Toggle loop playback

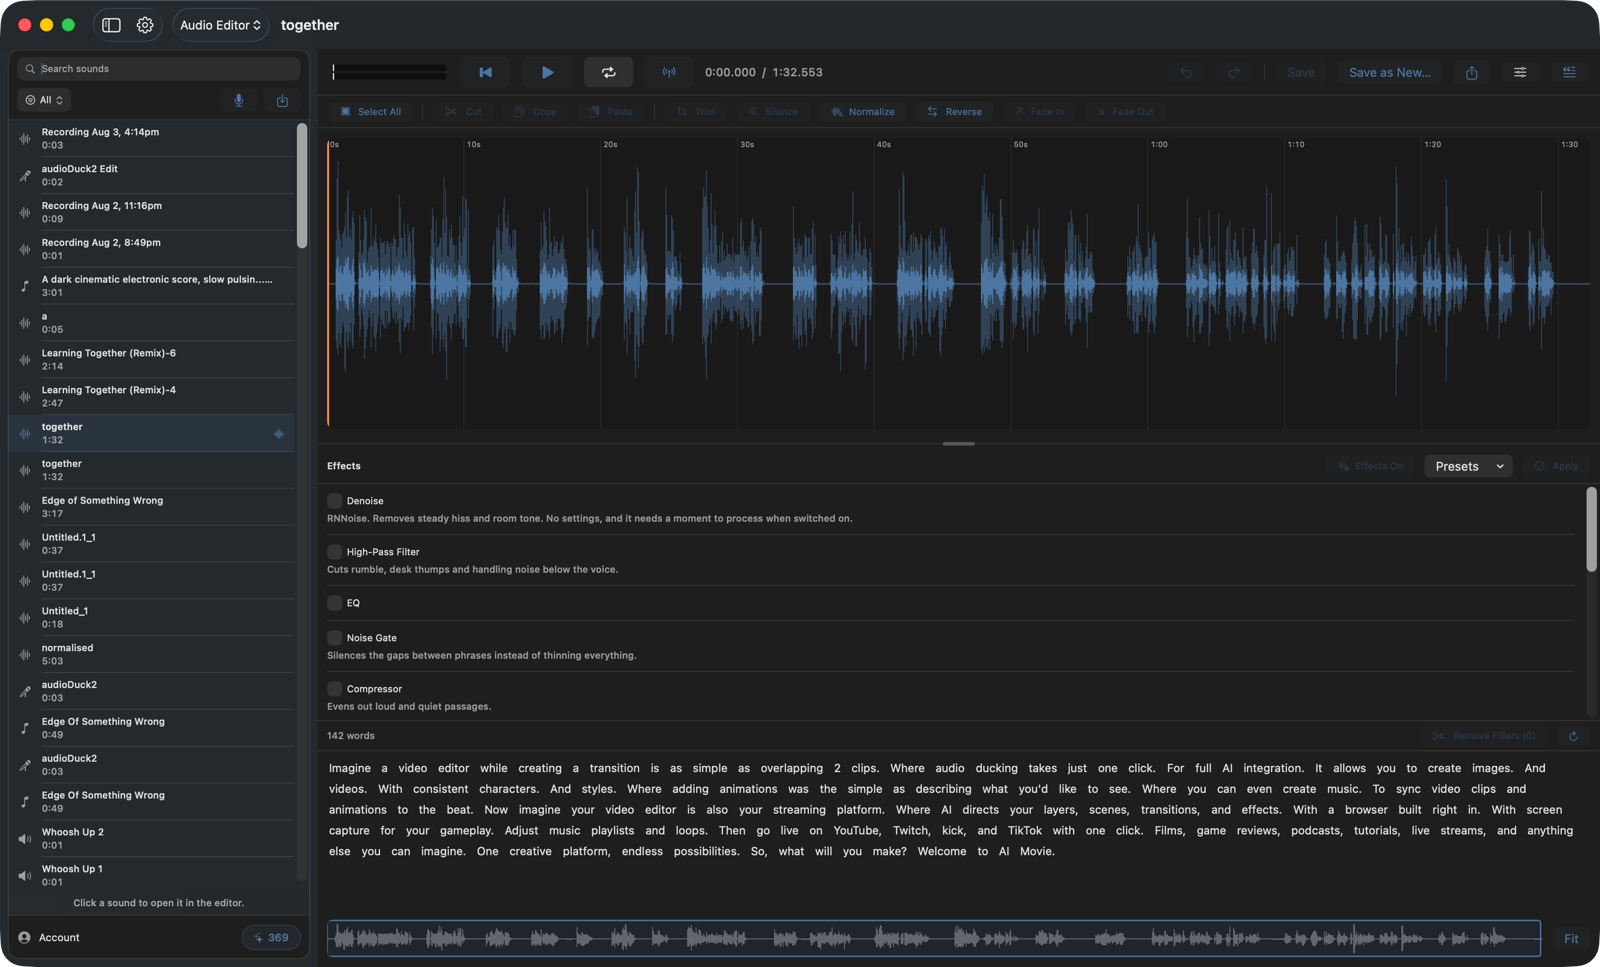point(608,72)
